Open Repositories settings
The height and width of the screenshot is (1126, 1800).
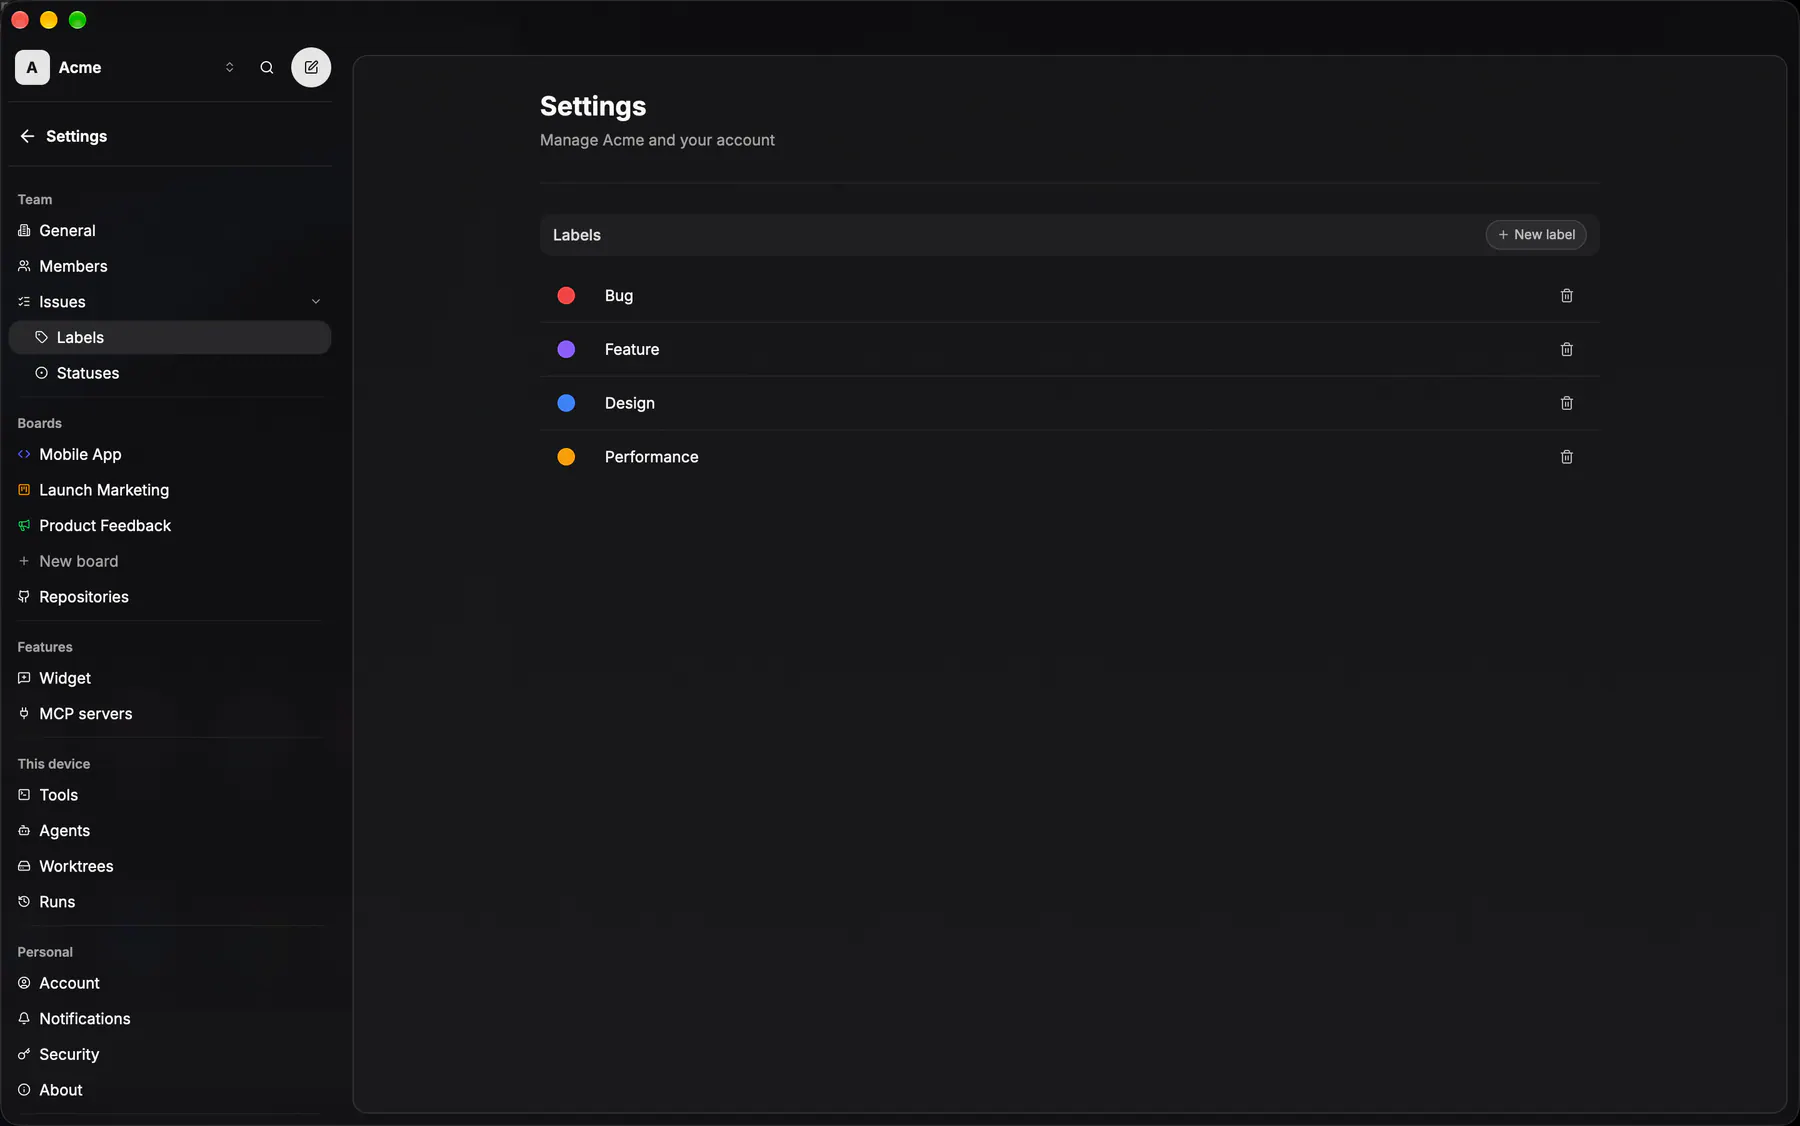pyautogui.click(x=170, y=597)
